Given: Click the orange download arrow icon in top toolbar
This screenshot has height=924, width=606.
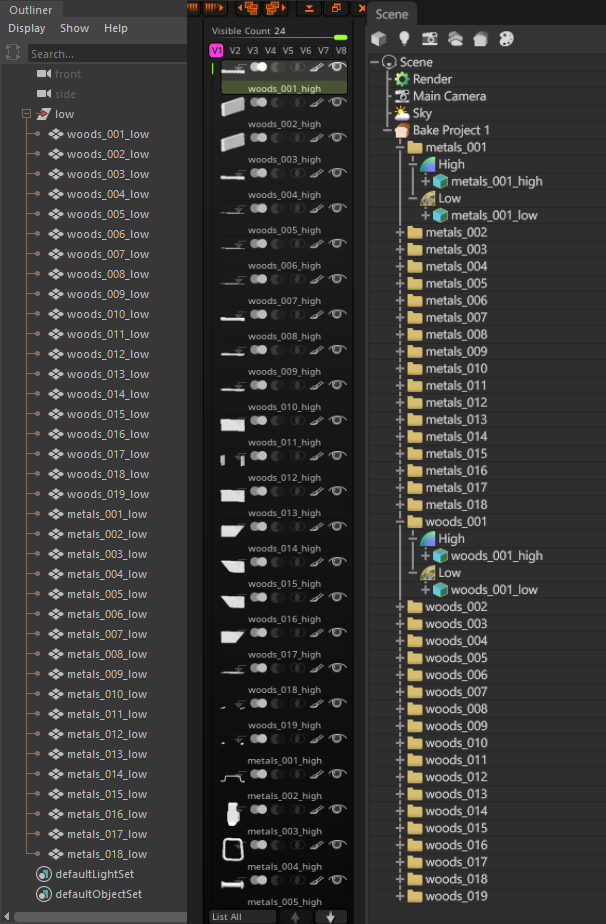Looking at the screenshot, I should click(309, 8).
